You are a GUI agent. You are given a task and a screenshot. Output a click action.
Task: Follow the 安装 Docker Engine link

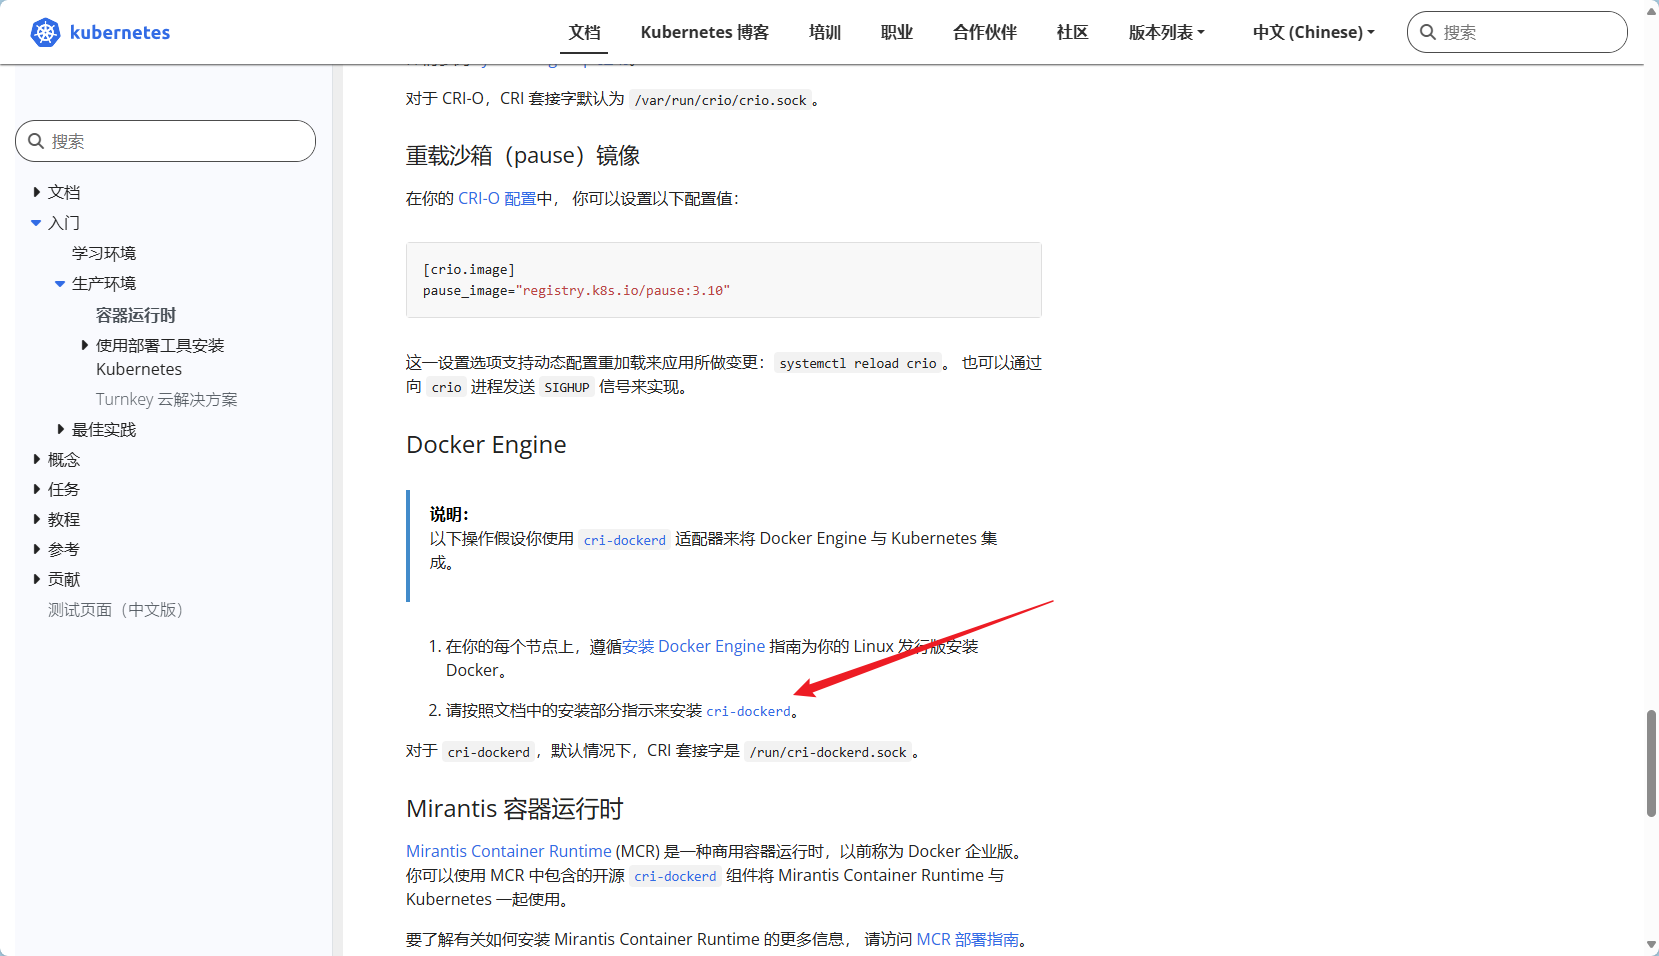tap(694, 646)
